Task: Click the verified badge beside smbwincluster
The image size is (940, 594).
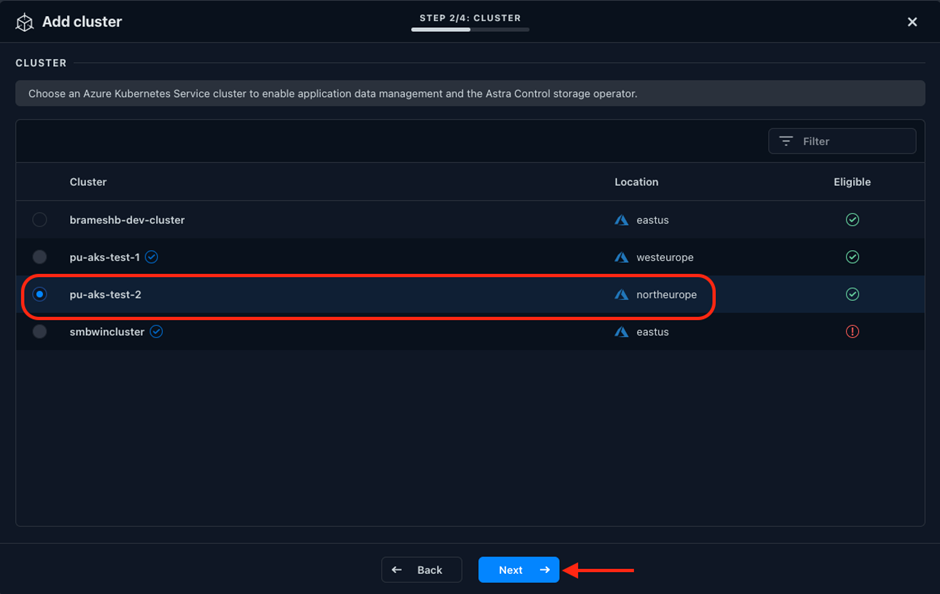Action: coord(156,331)
